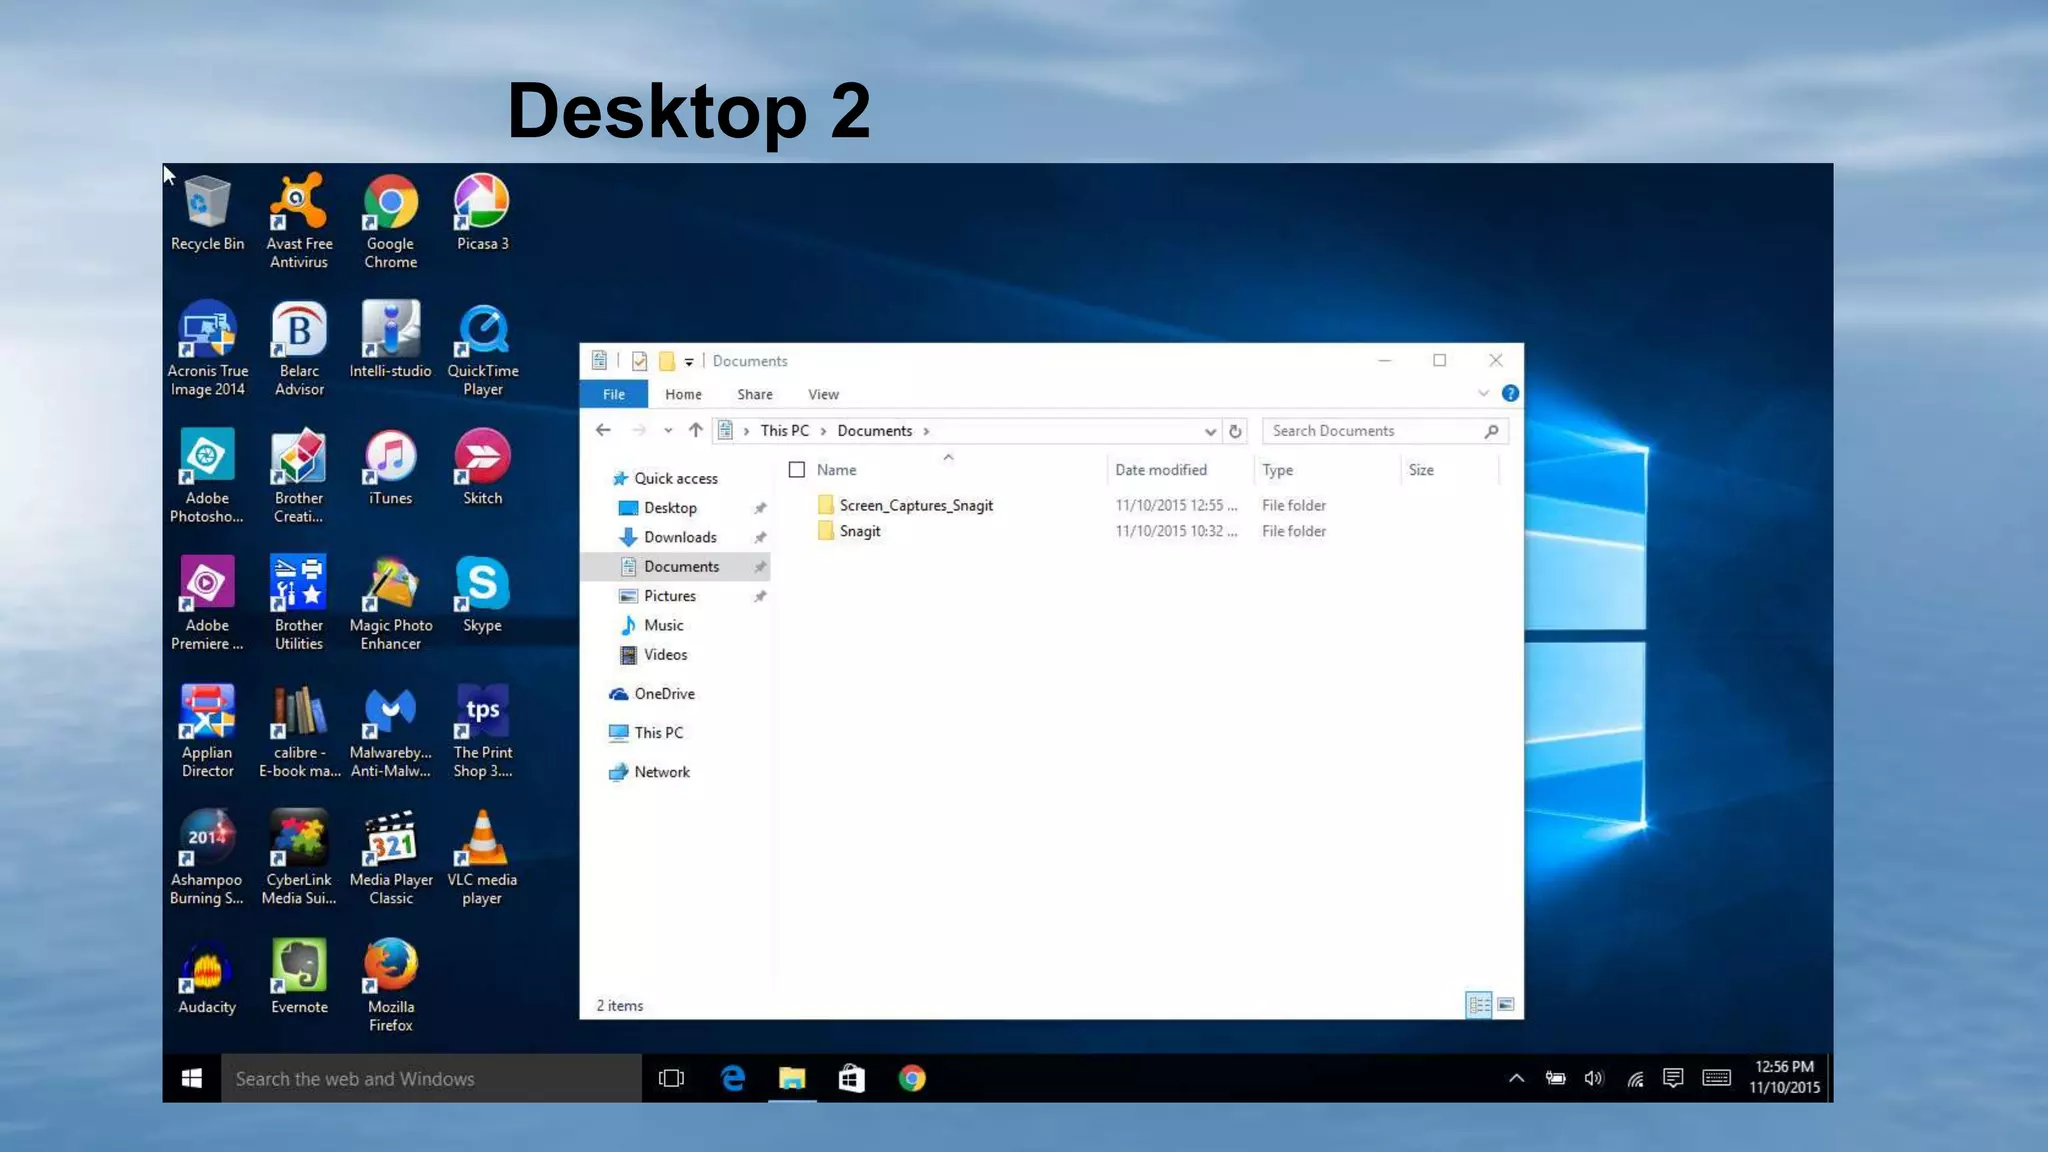Select Adobe Photoshop desktop shortcut

[x=207, y=476]
